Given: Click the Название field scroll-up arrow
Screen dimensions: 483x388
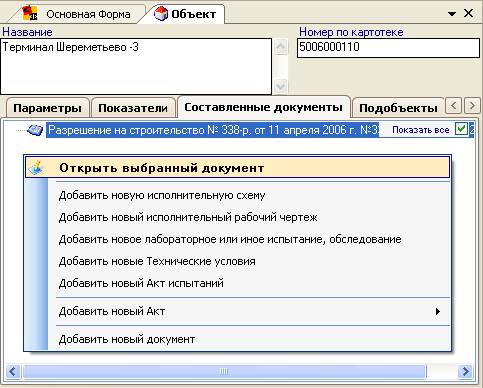Looking at the screenshot, I should coord(280,47).
